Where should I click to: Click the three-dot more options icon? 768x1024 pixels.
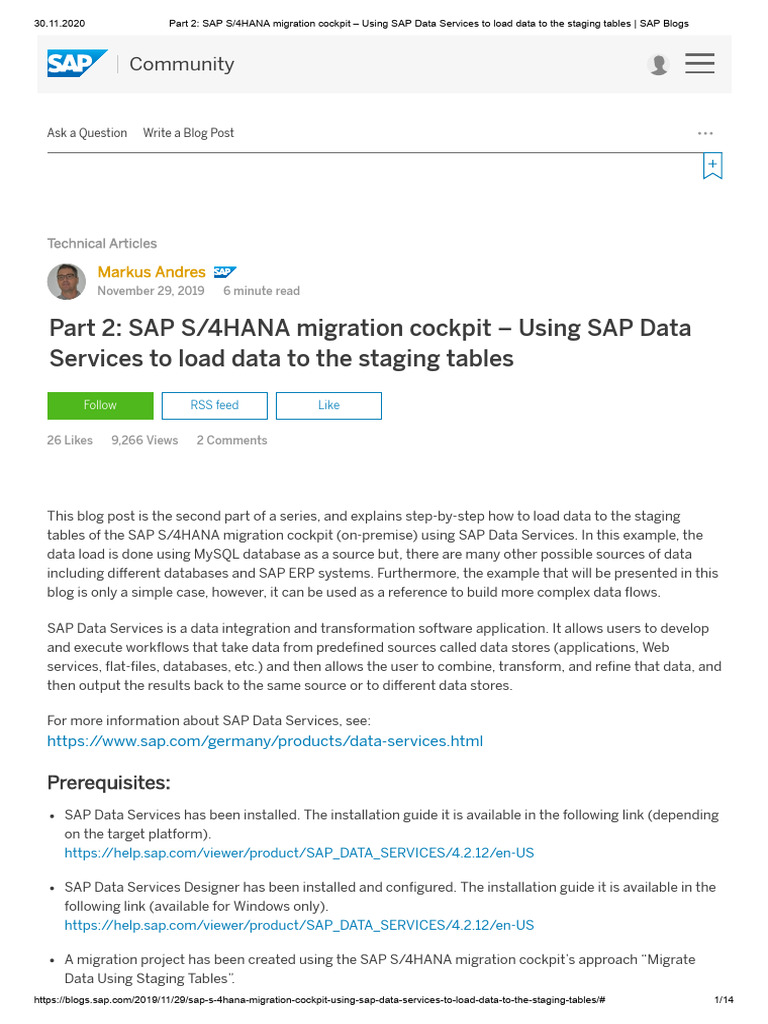(x=705, y=133)
